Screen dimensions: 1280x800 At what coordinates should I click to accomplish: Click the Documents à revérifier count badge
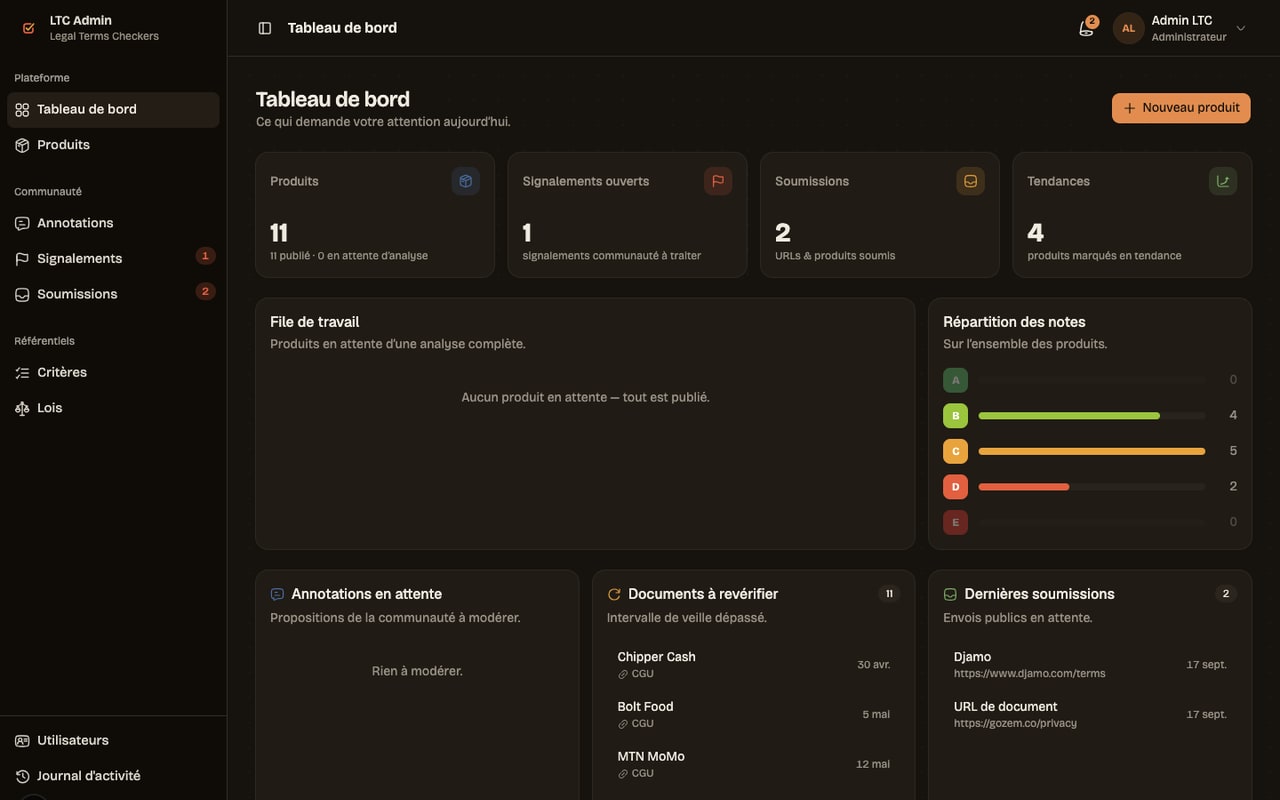[x=889, y=594]
